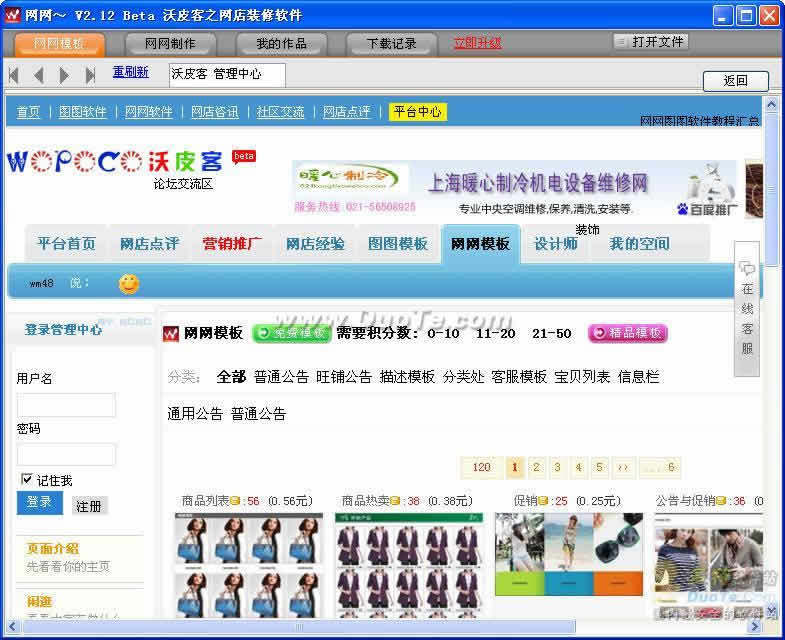This screenshot has width=785, height=640.
Task: Select 信息栏 category
Action: click(638, 377)
